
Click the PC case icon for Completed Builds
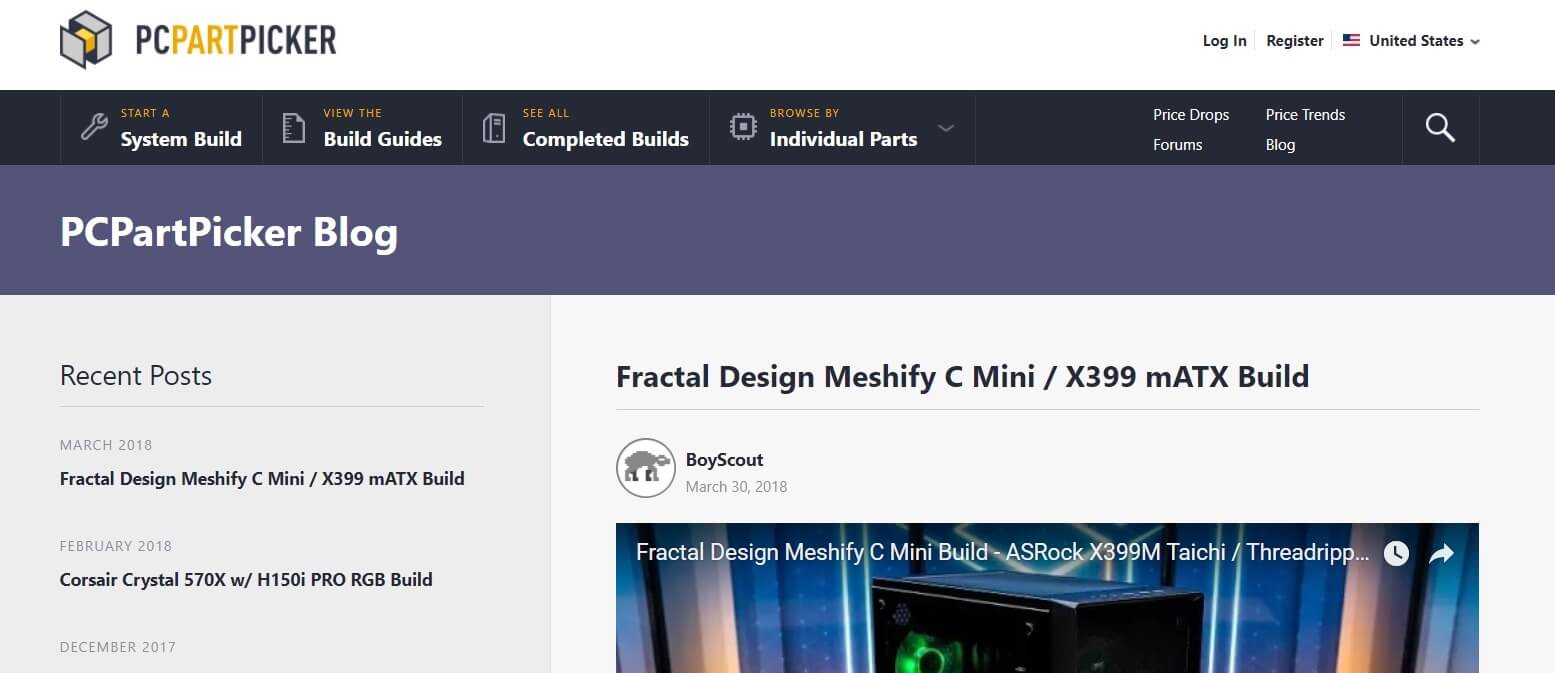[x=494, y=127]
